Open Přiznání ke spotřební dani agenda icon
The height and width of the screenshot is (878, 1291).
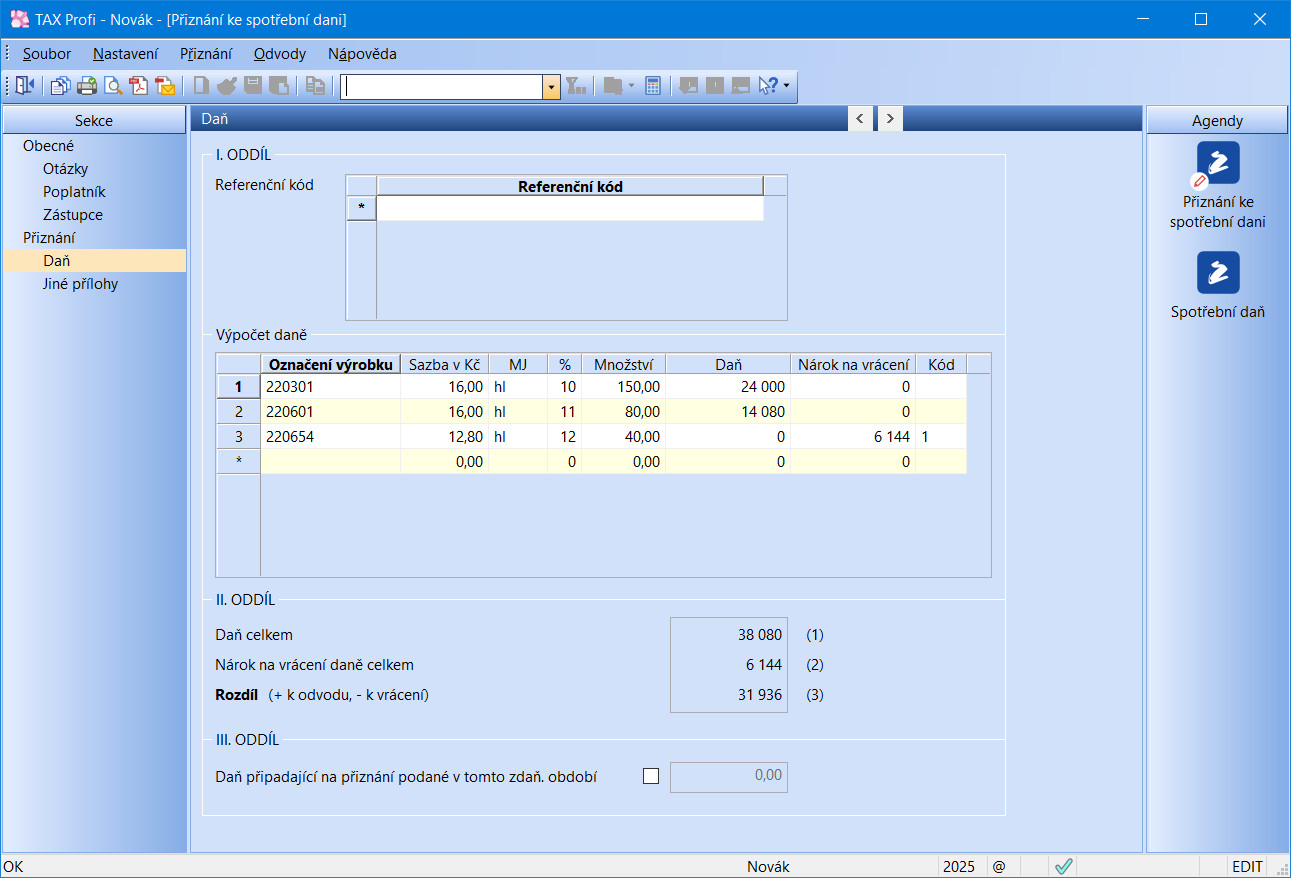point(1217,163)
